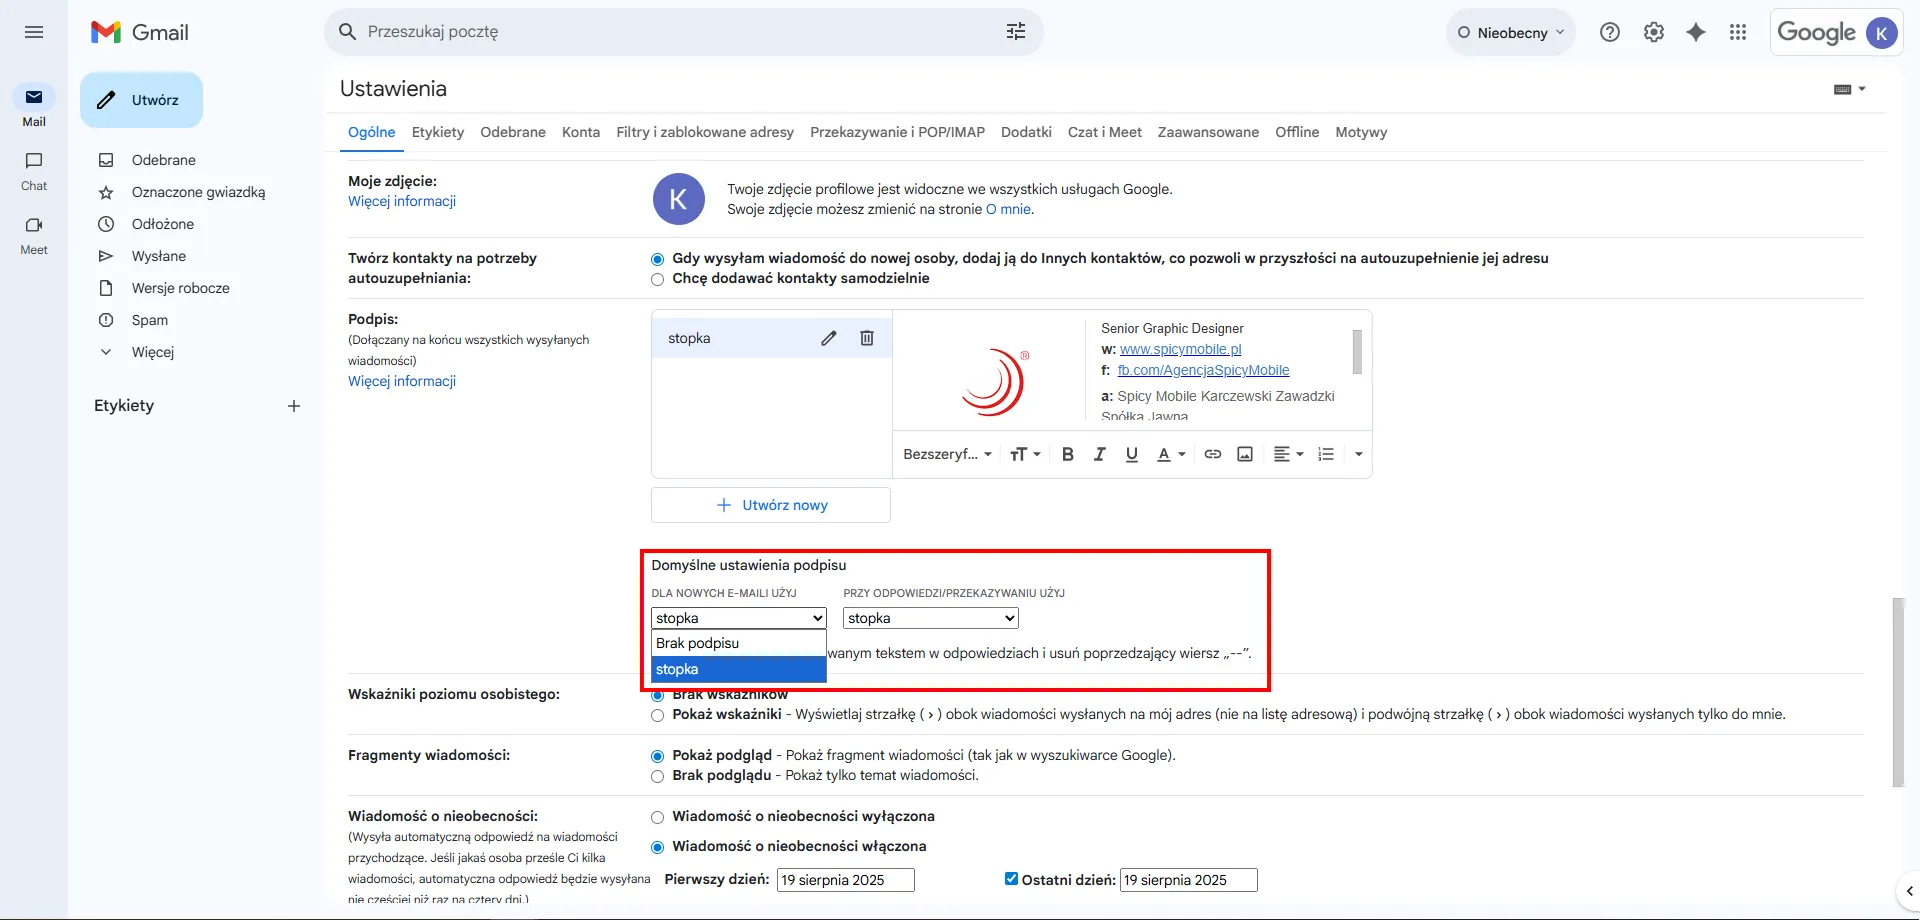Edit the 'stopka' signature with pencil icon
This screenshot has height=920, width=1920.
pos(828,338)
